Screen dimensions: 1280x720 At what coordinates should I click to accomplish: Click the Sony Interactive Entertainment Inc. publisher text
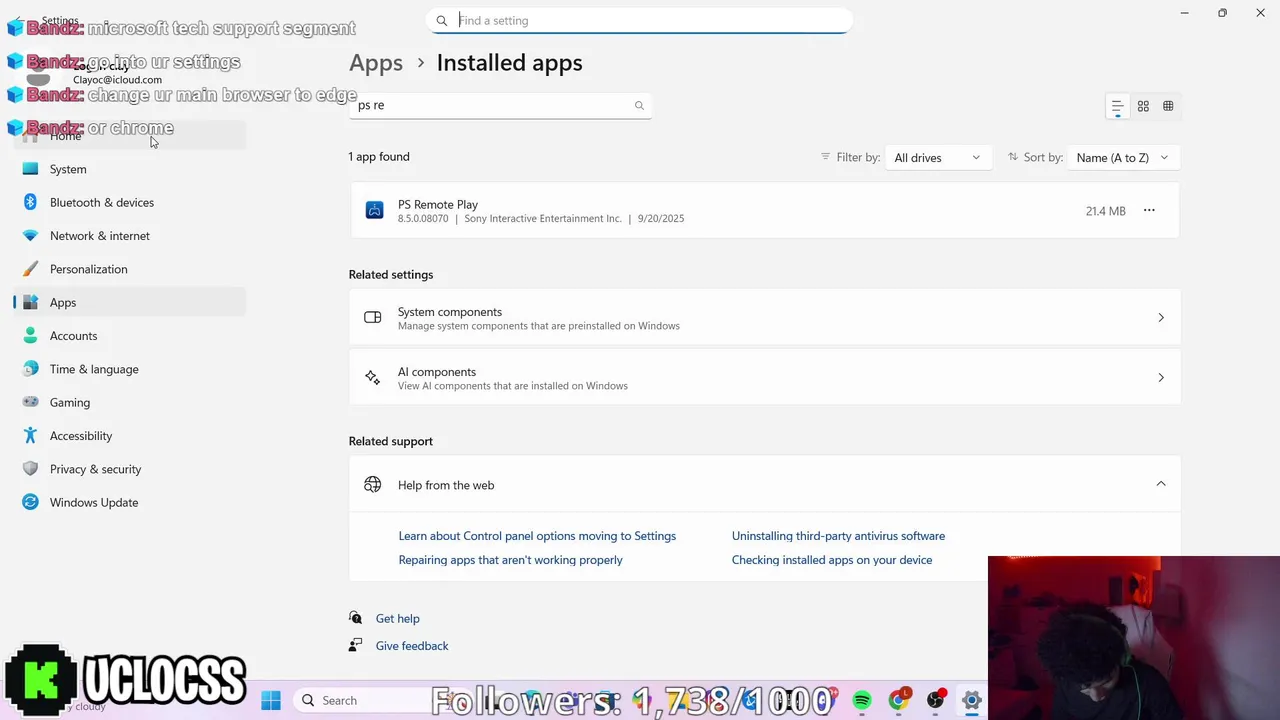[x=543, y=218]
